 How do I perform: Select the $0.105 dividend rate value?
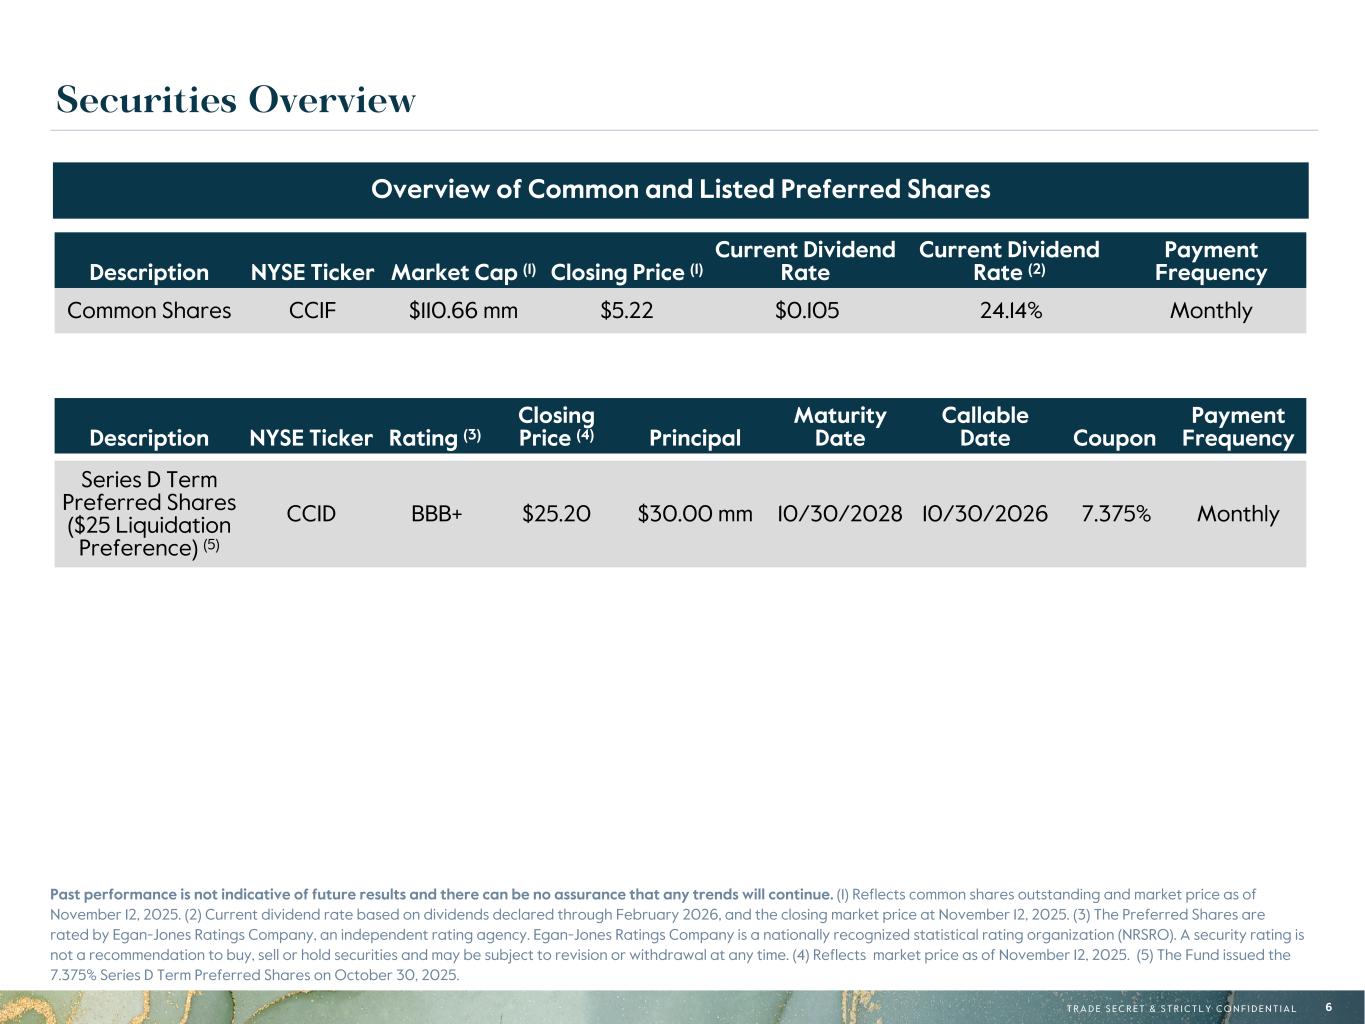tap(806, 311)
